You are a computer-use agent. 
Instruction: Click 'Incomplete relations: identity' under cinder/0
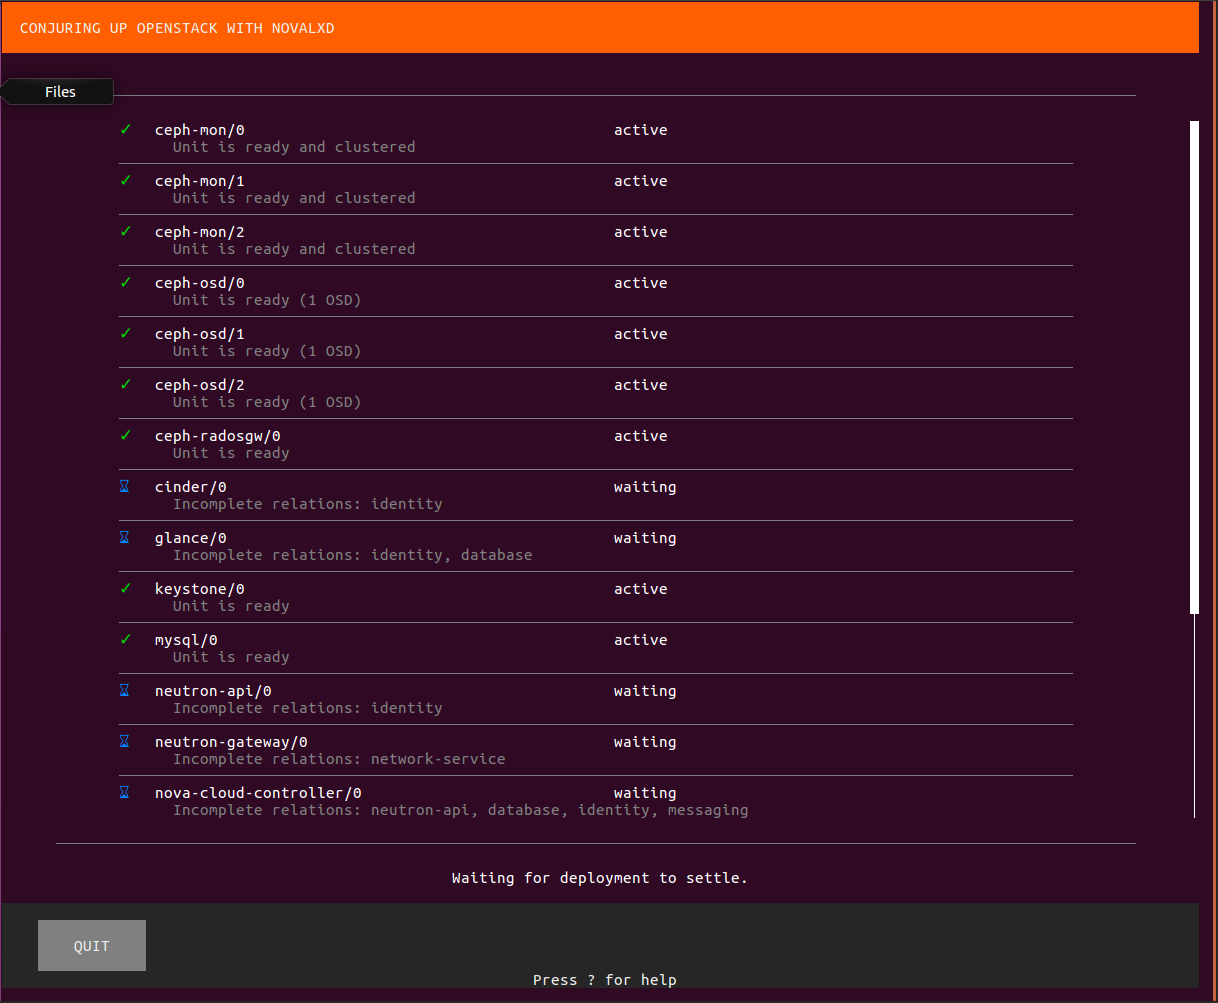click(x=308, y=504)
